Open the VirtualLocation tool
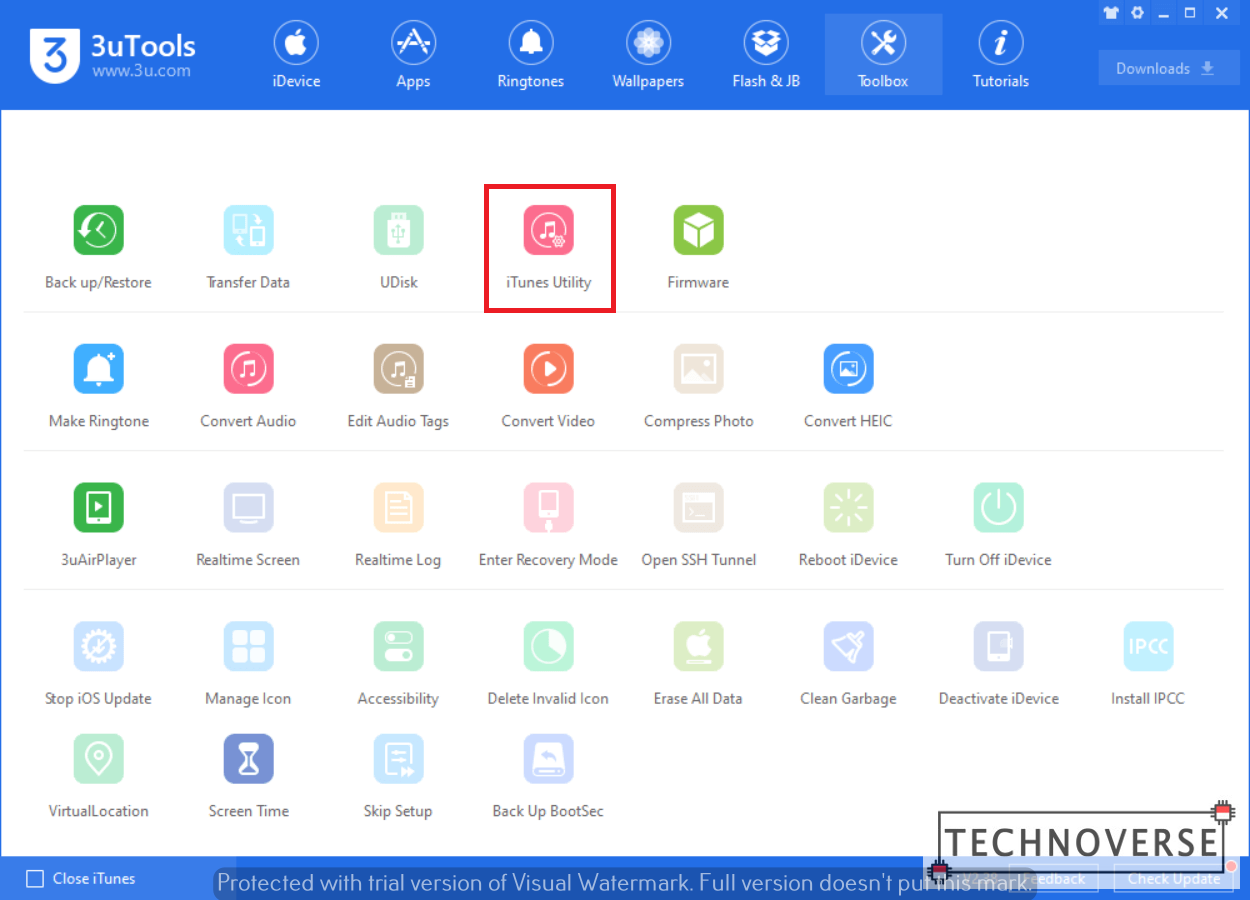 click(x=98, y=776)
